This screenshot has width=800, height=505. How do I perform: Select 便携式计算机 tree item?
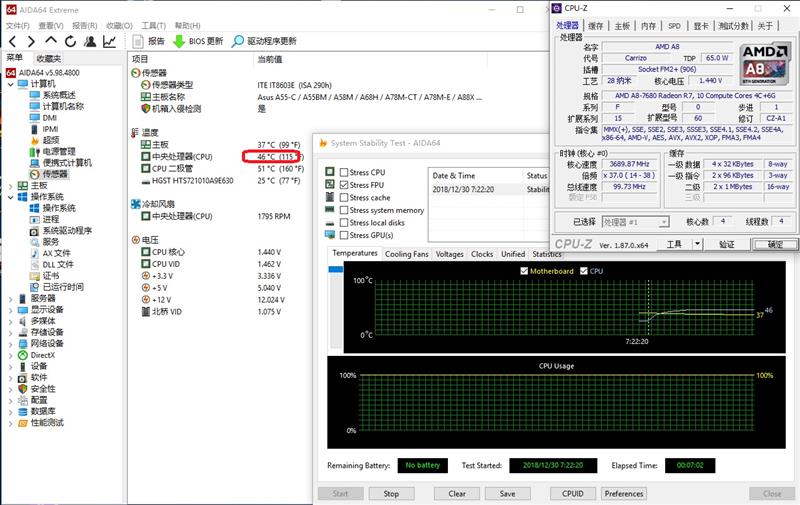tap(67, 162)
